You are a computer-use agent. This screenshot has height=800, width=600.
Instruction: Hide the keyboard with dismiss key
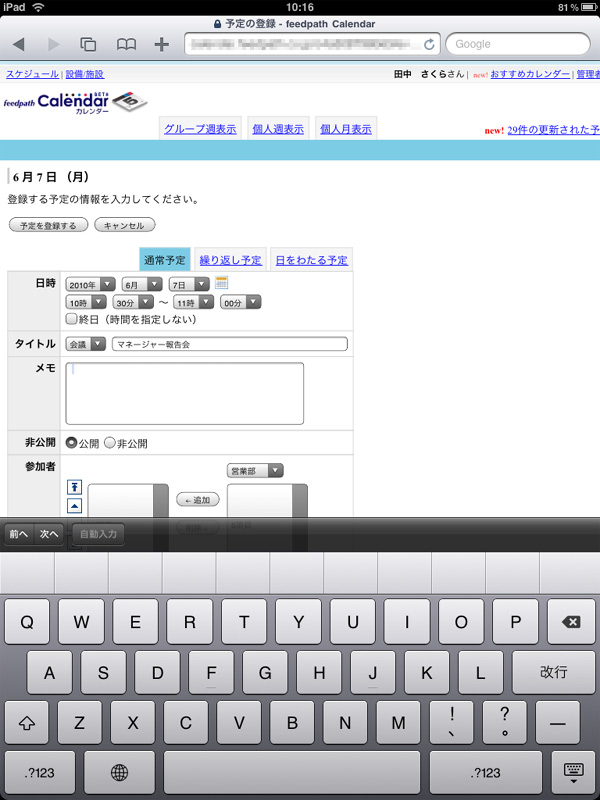point(573,772)
